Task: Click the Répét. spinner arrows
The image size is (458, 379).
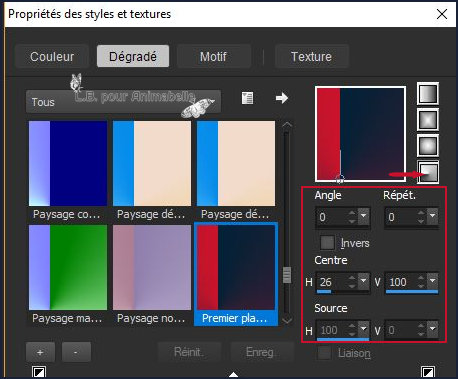Action: coord(421,217)
